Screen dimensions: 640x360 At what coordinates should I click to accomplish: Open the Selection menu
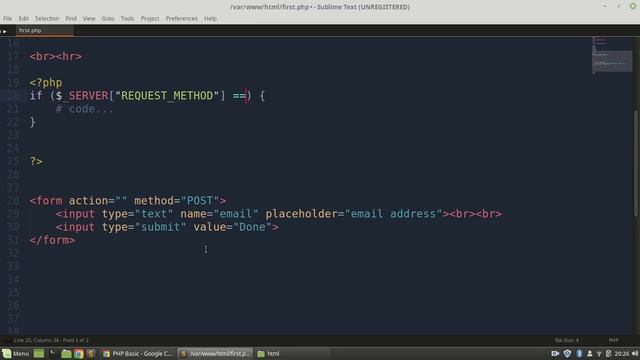click(47, 18)
